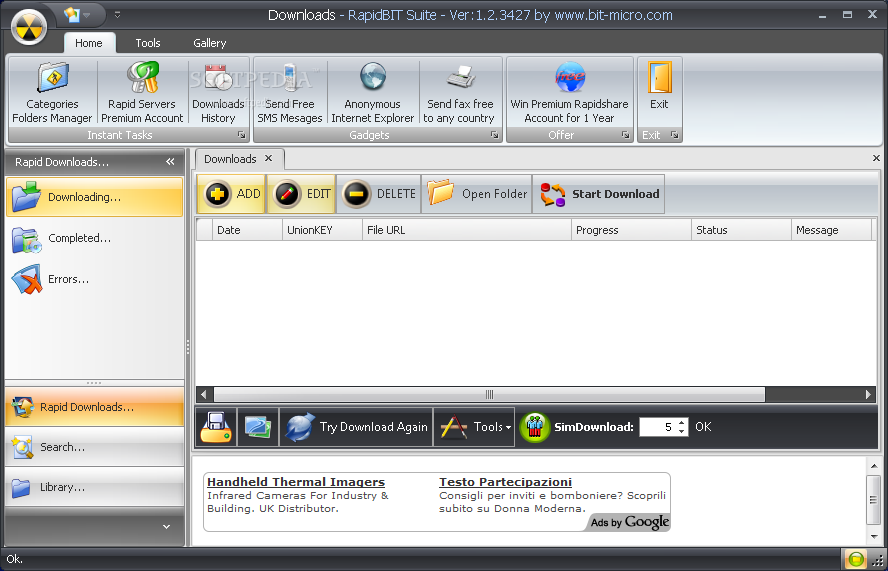Close the Downloads tab

coord(268,159)
